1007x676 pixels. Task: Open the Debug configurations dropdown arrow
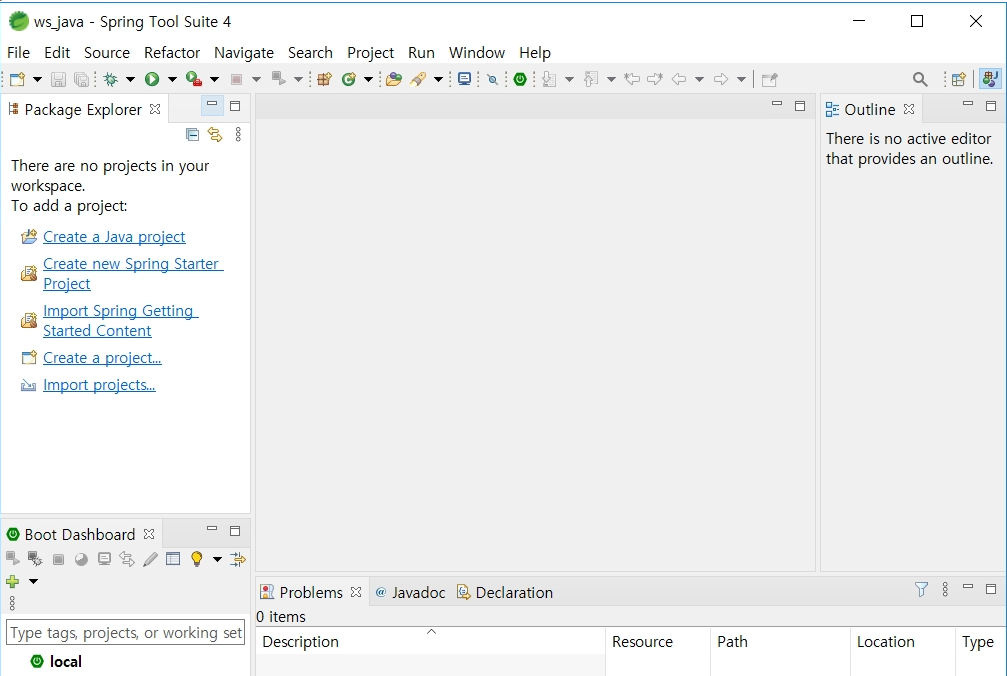click(x=130, y=80)
